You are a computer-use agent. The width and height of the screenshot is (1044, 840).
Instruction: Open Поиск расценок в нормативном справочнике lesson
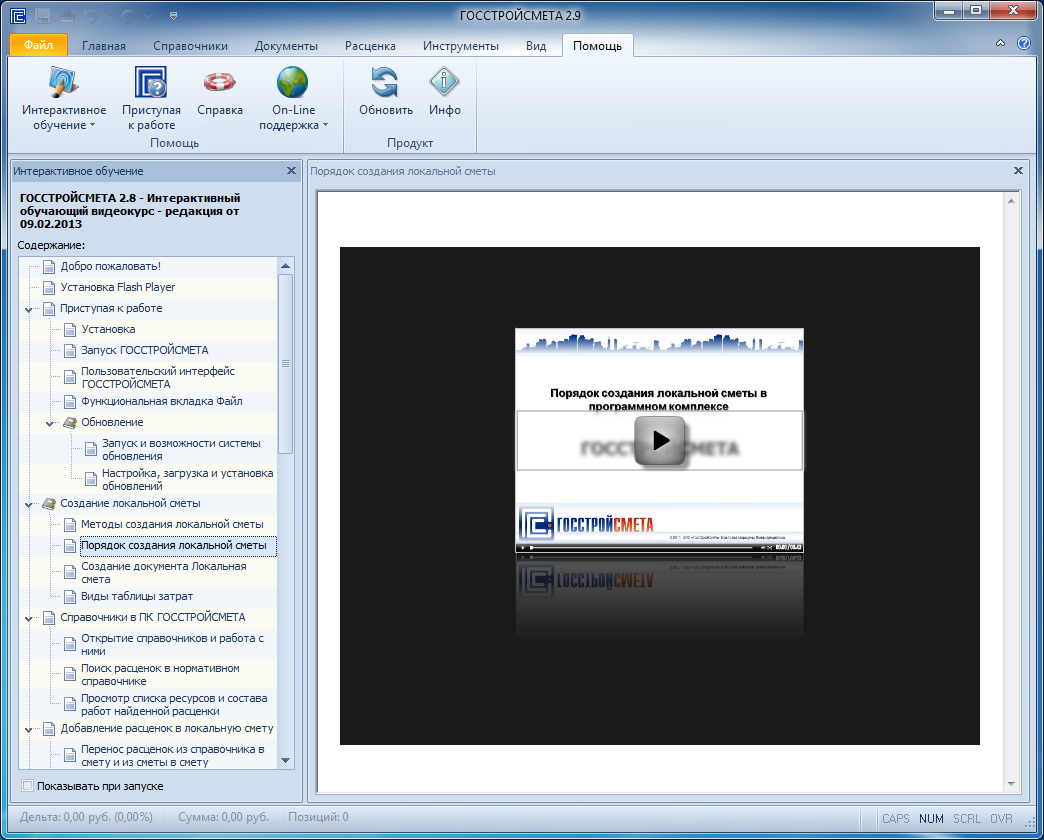pyautogui.click(x=160, y=675)
